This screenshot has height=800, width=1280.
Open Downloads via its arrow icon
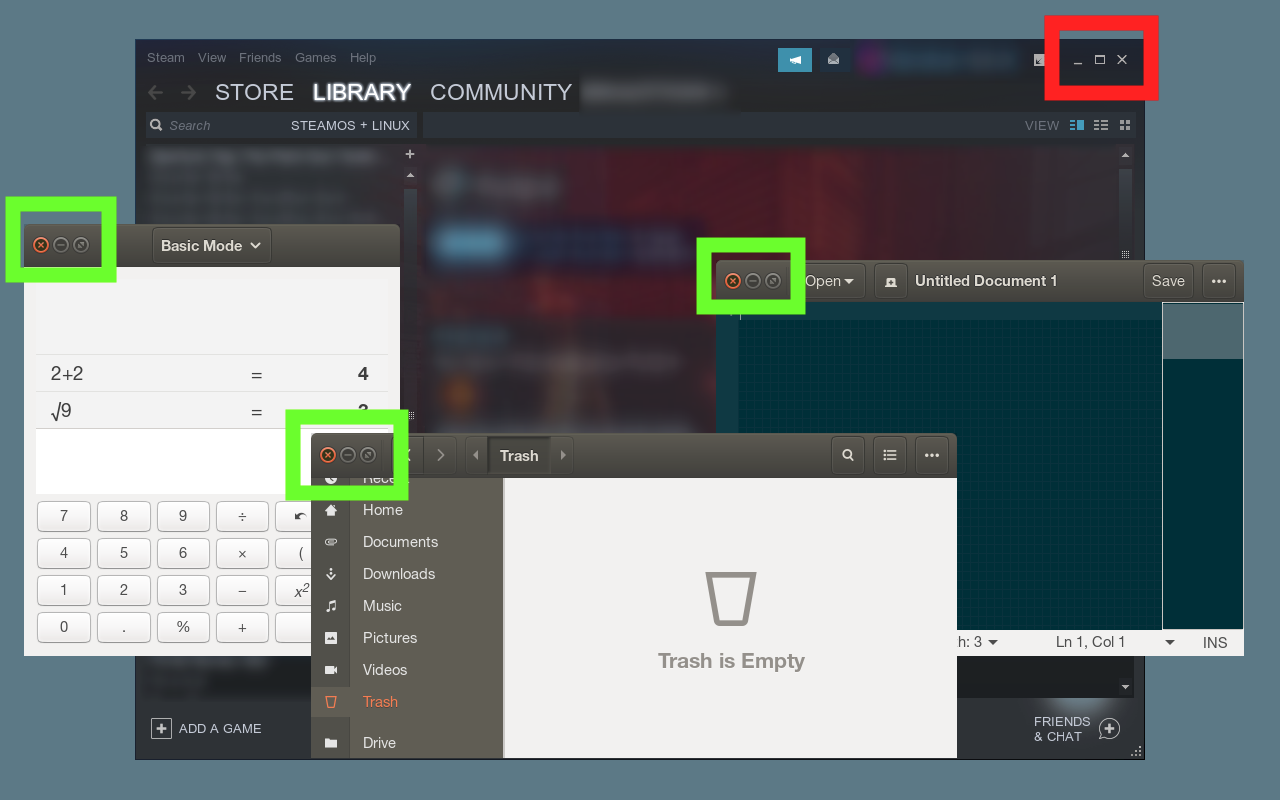(x=331, y=574)
